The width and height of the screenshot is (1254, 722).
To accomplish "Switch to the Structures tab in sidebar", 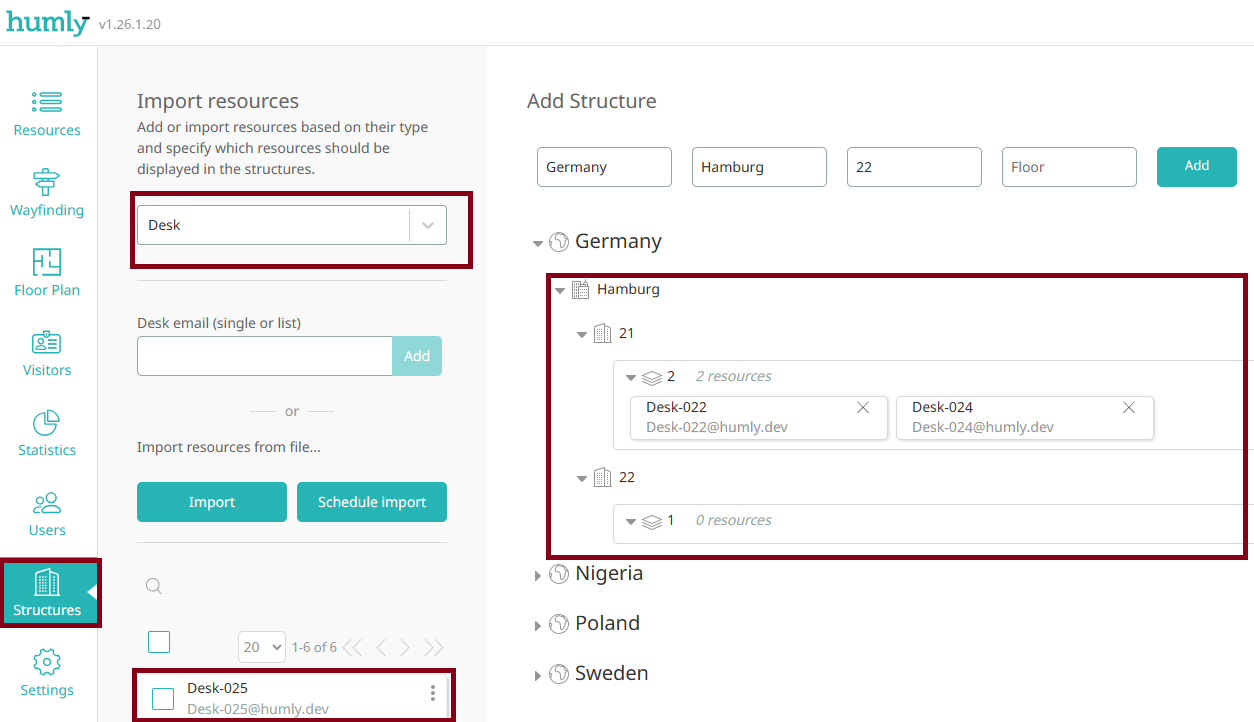I will point(46,592).
